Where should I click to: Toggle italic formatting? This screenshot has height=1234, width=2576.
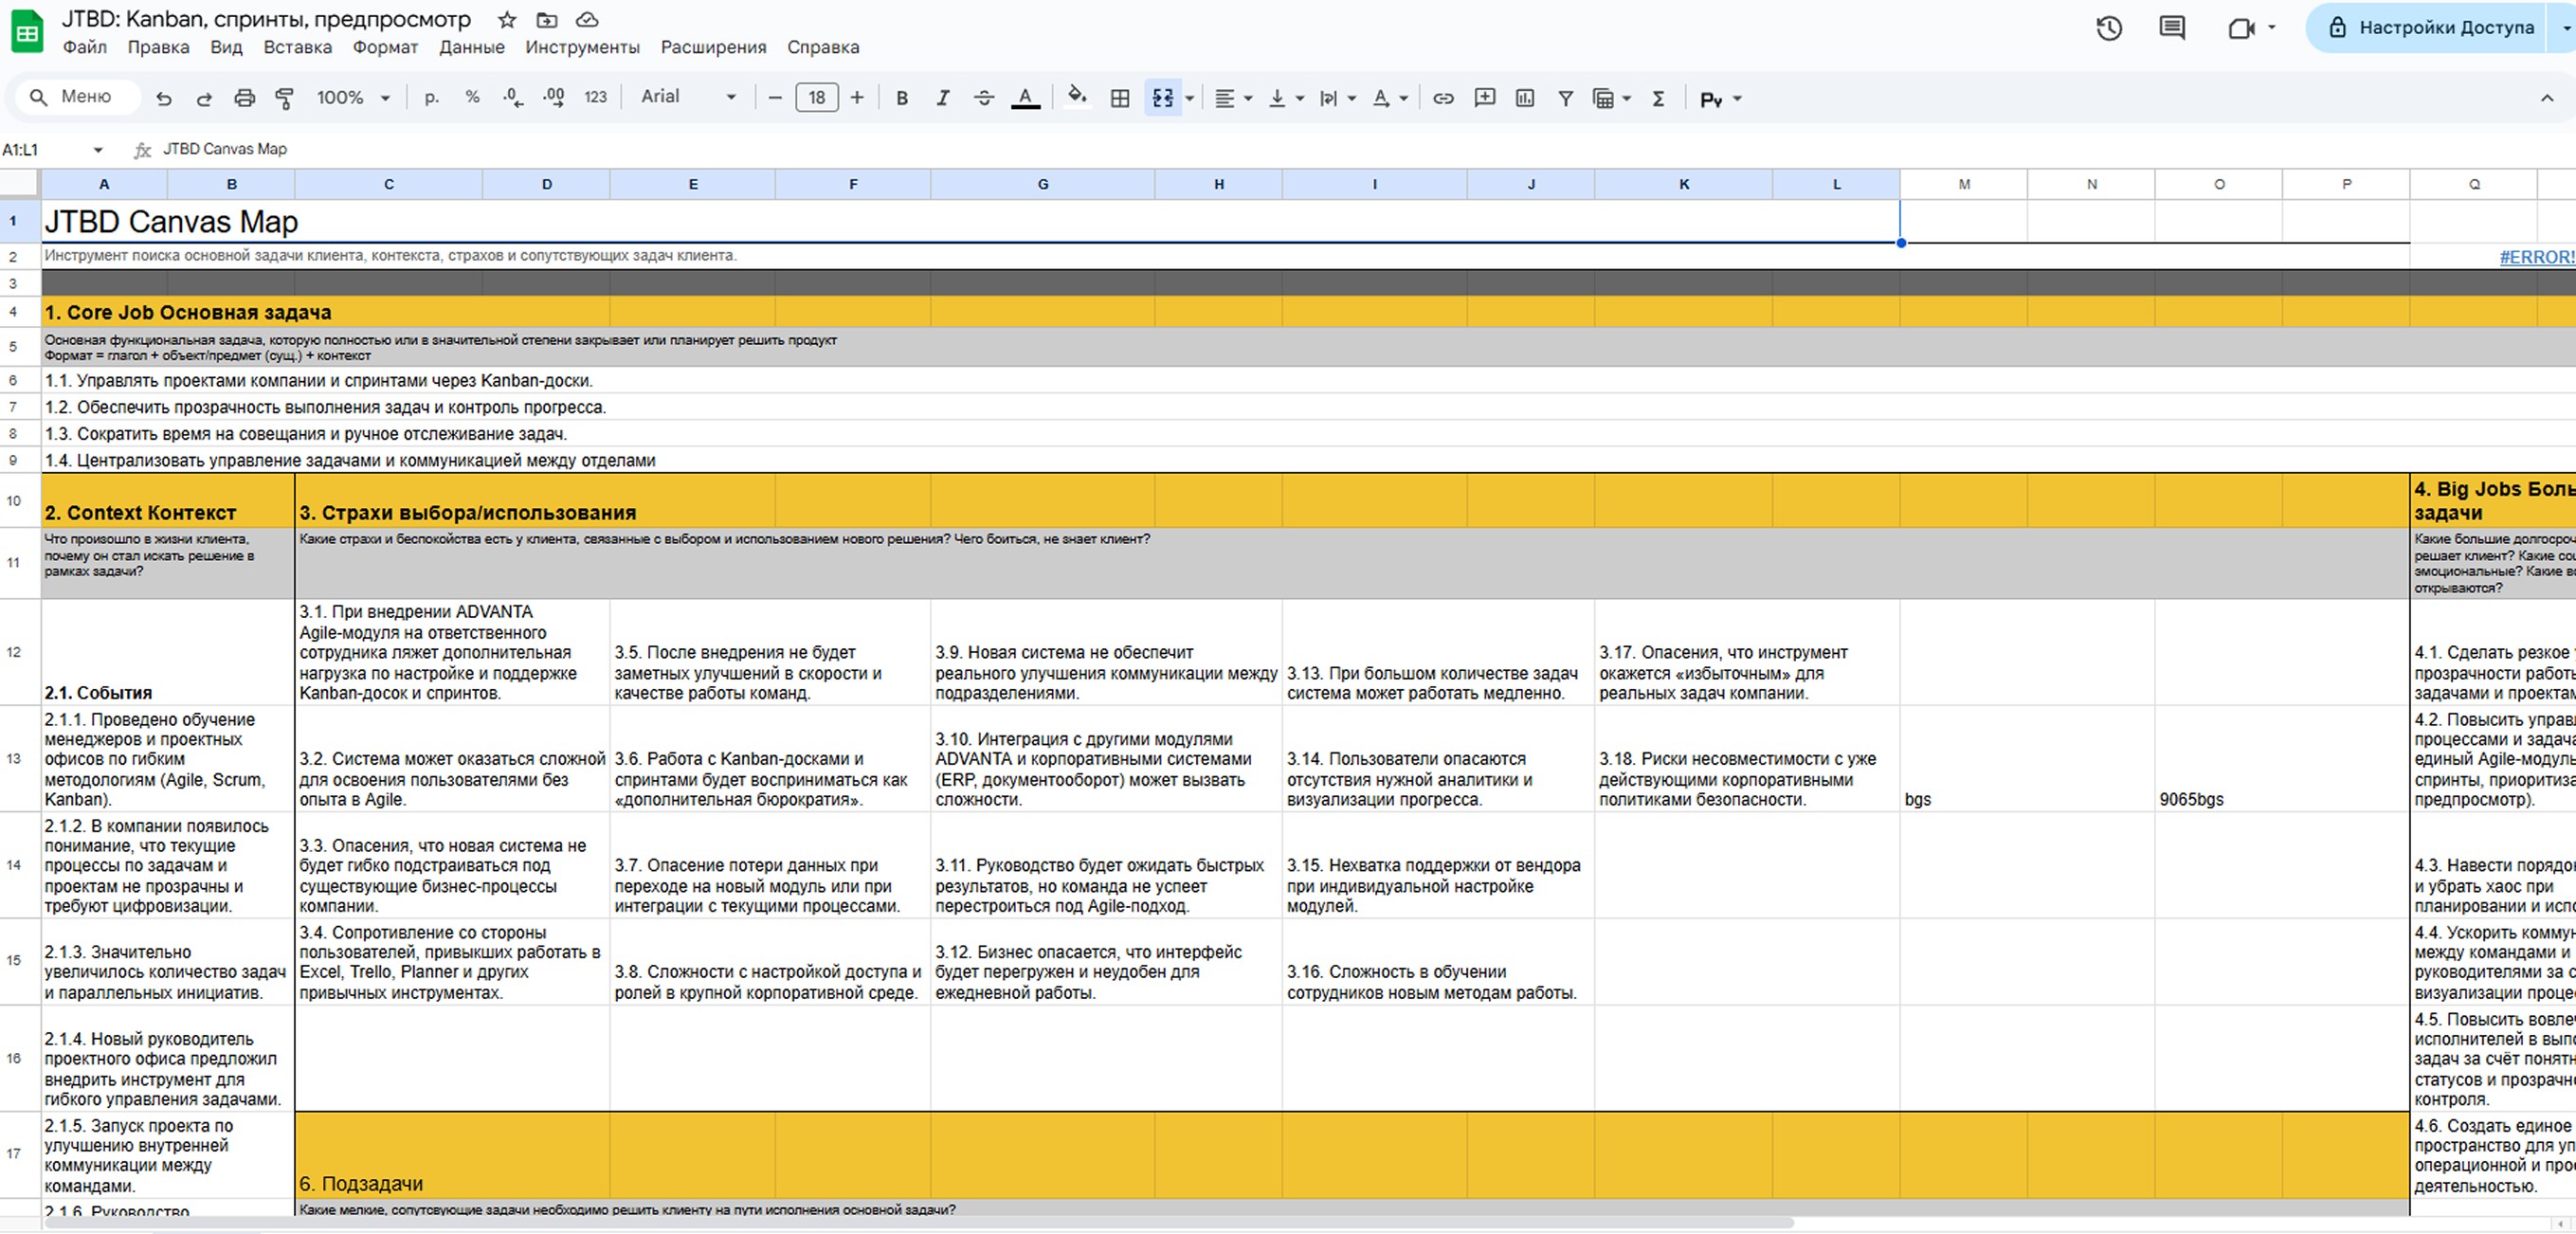[942, 98]
